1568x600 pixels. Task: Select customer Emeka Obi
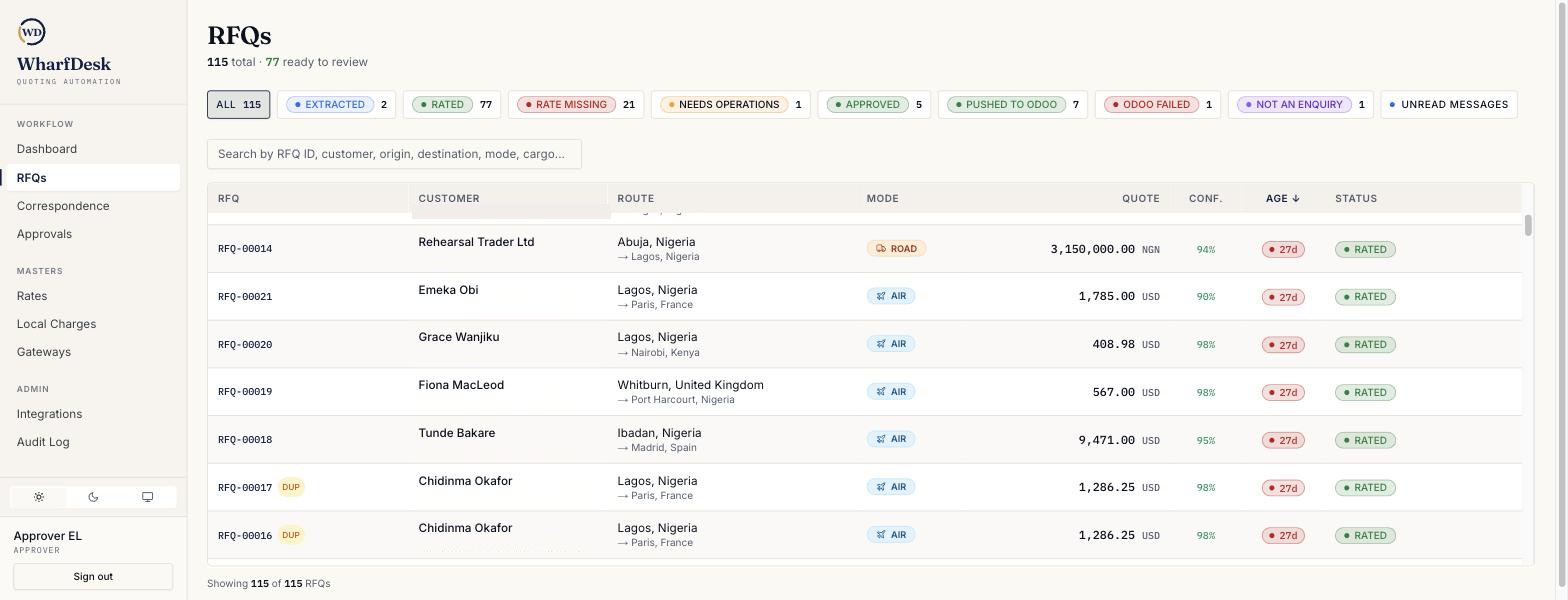448,290
